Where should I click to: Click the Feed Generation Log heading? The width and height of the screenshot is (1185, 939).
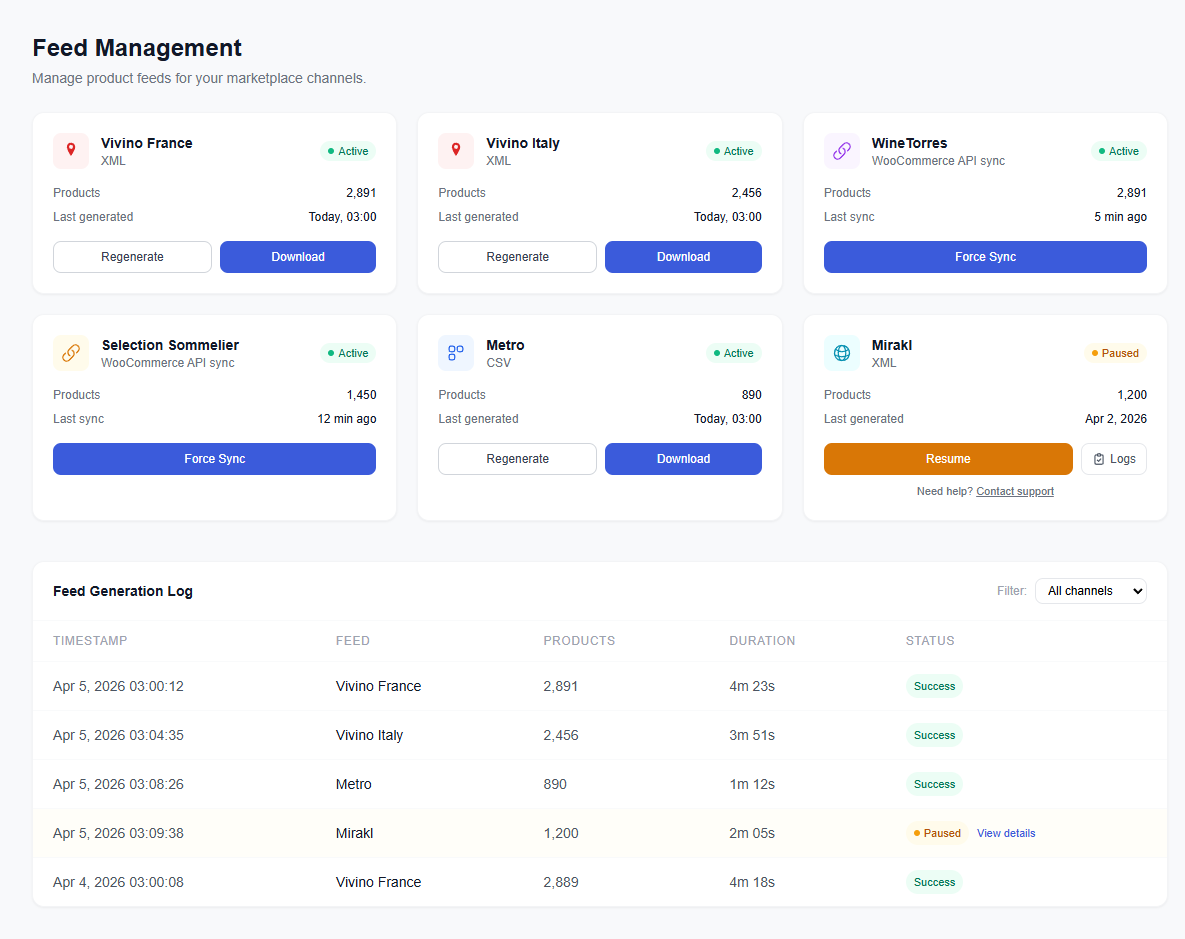122,591
